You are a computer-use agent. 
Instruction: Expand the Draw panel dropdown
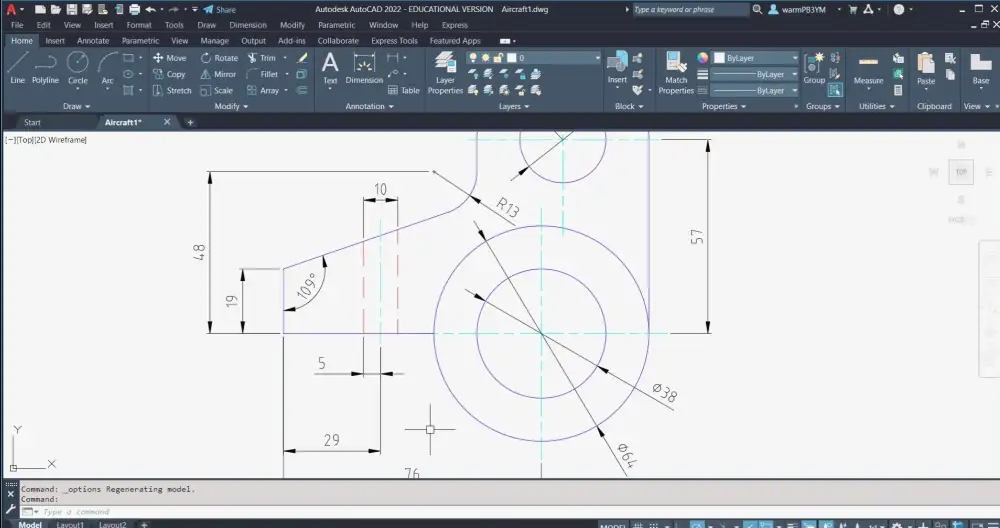[x=78, y=106]
